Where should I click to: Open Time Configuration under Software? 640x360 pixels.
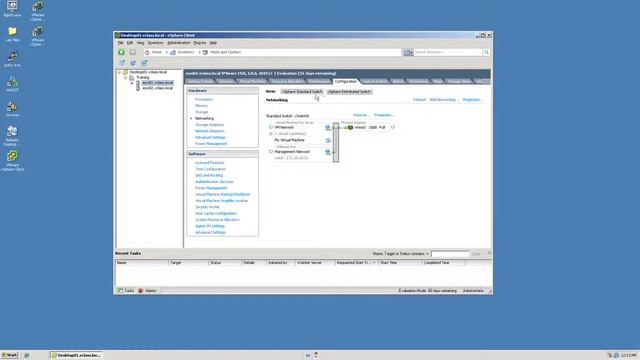pos(210,169)
